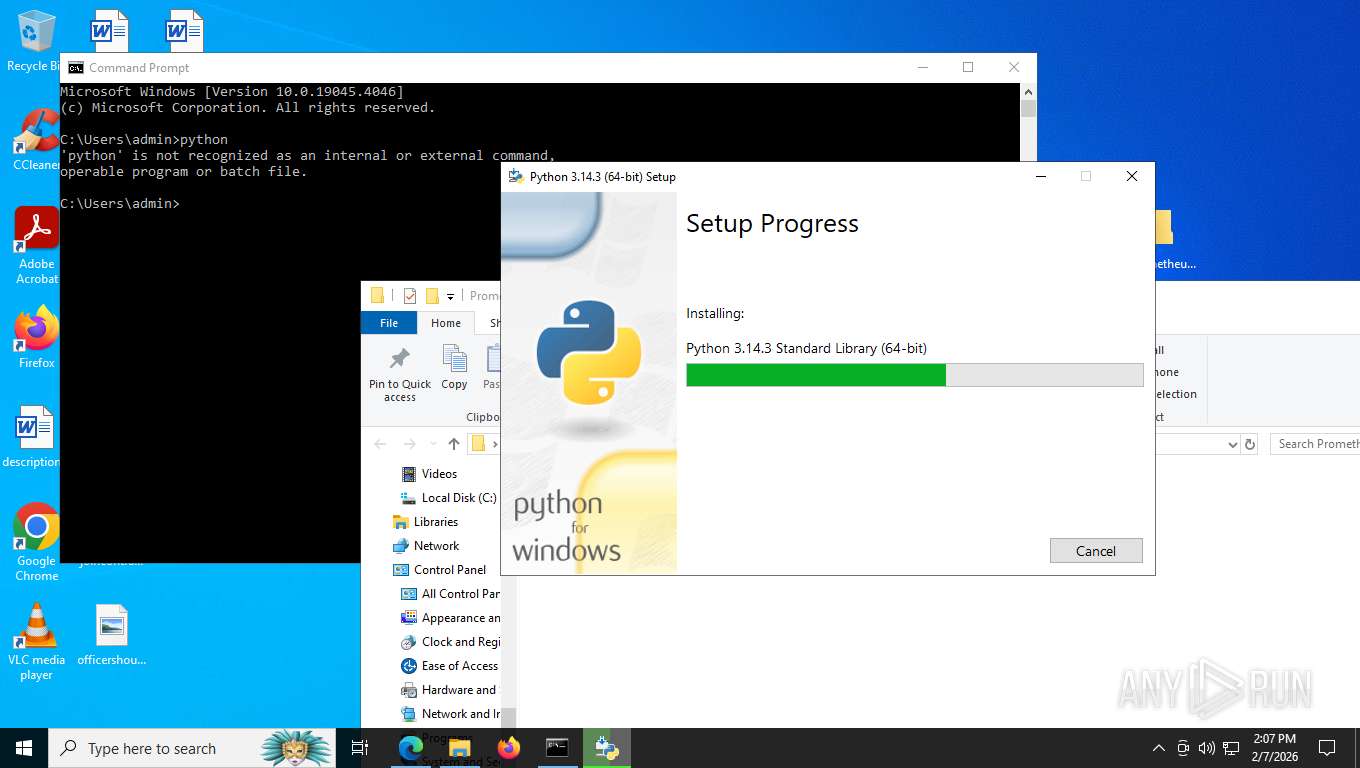Switch to Python installer taskbar icon
The image size is (1360, 768).
pyautogui.click(x=607, y=748)
